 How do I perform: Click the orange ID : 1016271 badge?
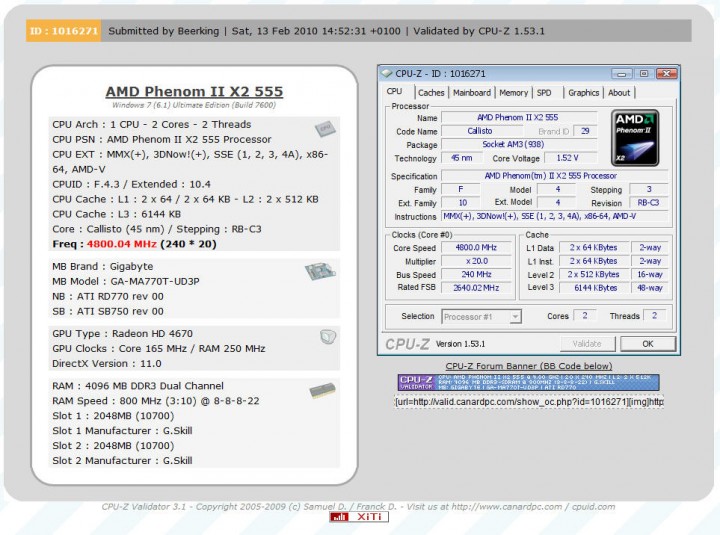[x=63, y=31]
